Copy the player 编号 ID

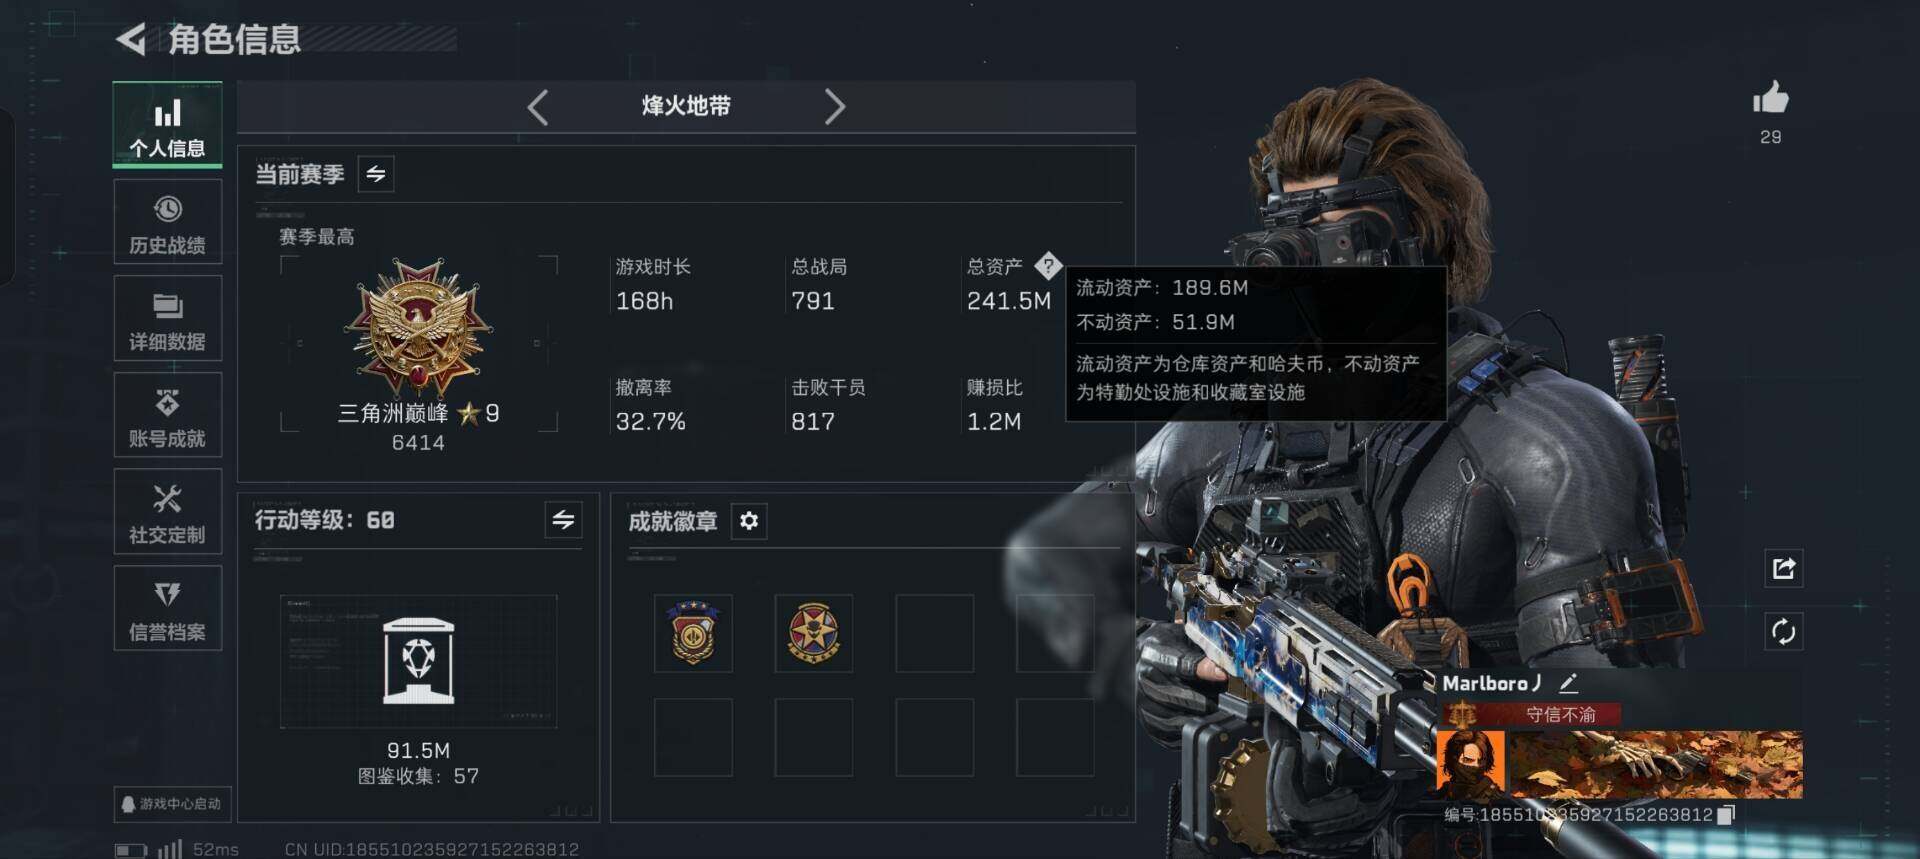click(x=1725, y=815)
